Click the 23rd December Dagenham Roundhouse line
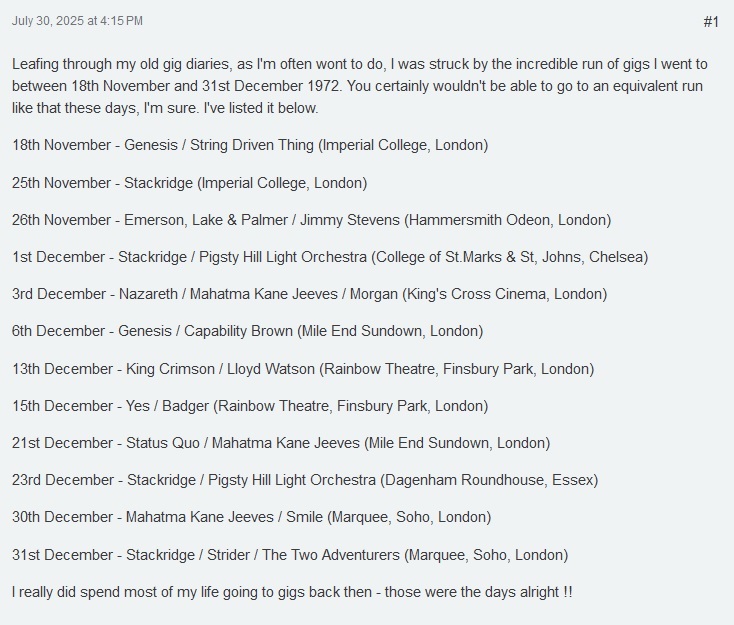Screen dimensions: 734x625 pyautogui.click(x=305, y=480)
